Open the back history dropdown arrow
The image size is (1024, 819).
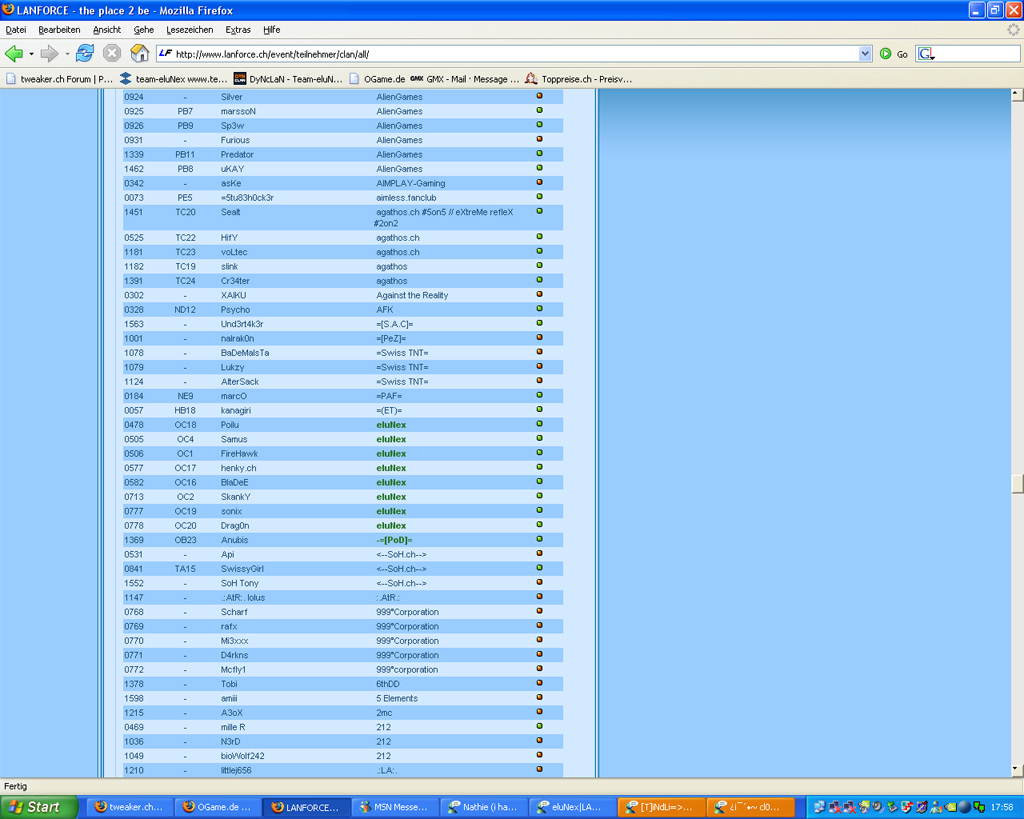pyautogui.click(x=31, y=54)
